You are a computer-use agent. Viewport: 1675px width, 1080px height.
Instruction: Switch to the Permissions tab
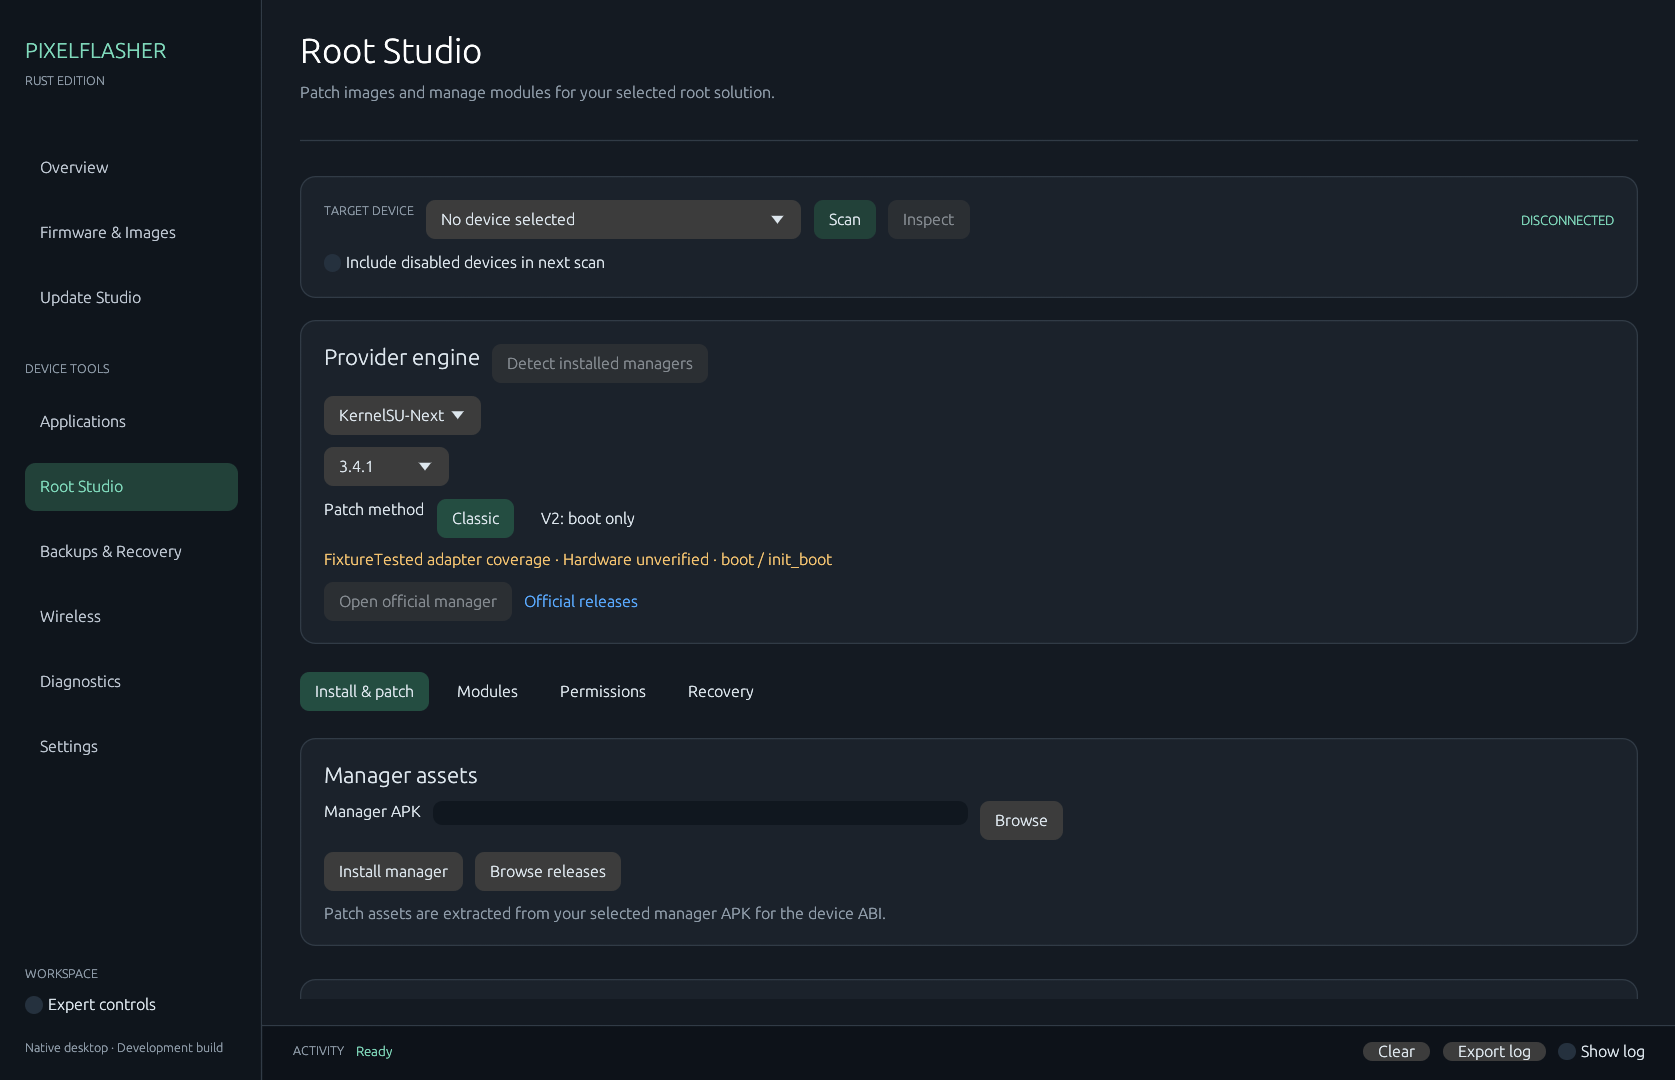click(603, 692)
